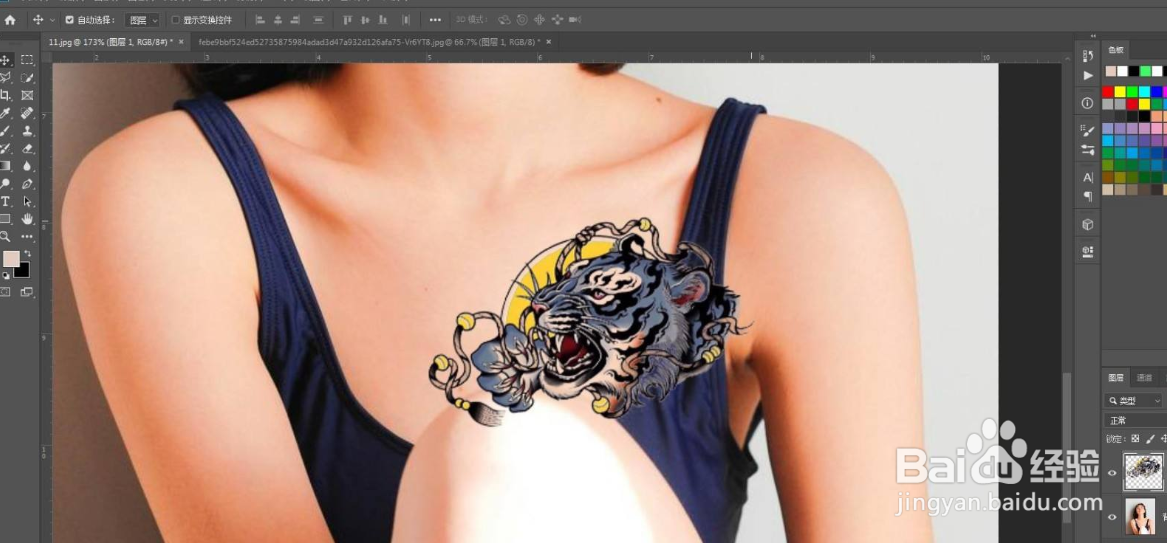The image size is (1167, 543).
Task: Select the Crop tool
Action: click(x=5, y=95)
